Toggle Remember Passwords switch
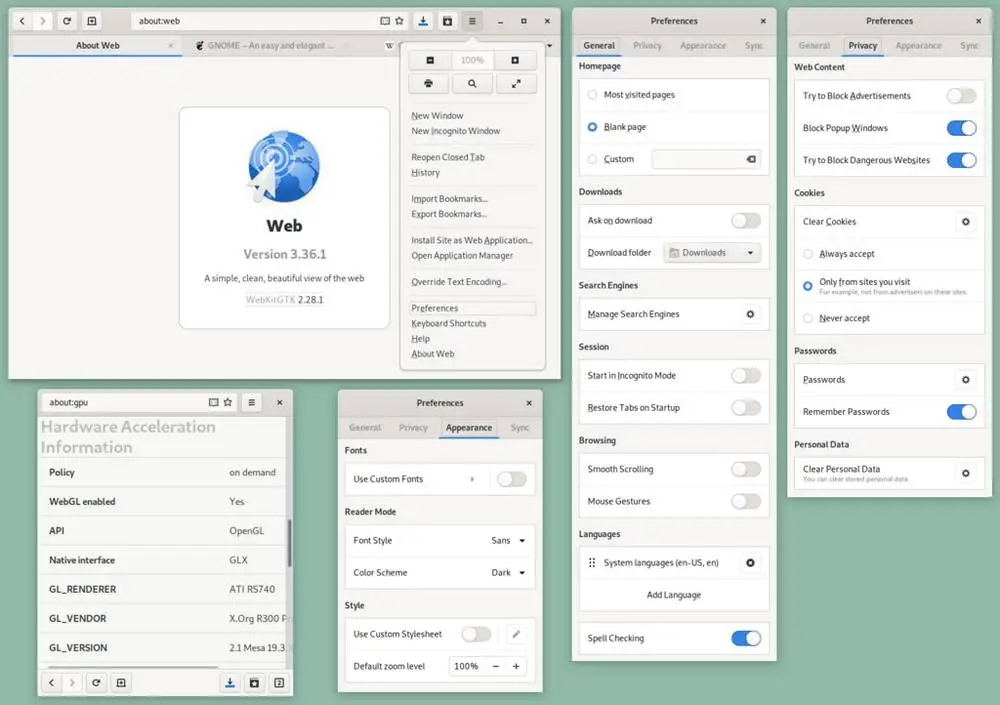Screen dimensions: 1000x705 point(961,412)
